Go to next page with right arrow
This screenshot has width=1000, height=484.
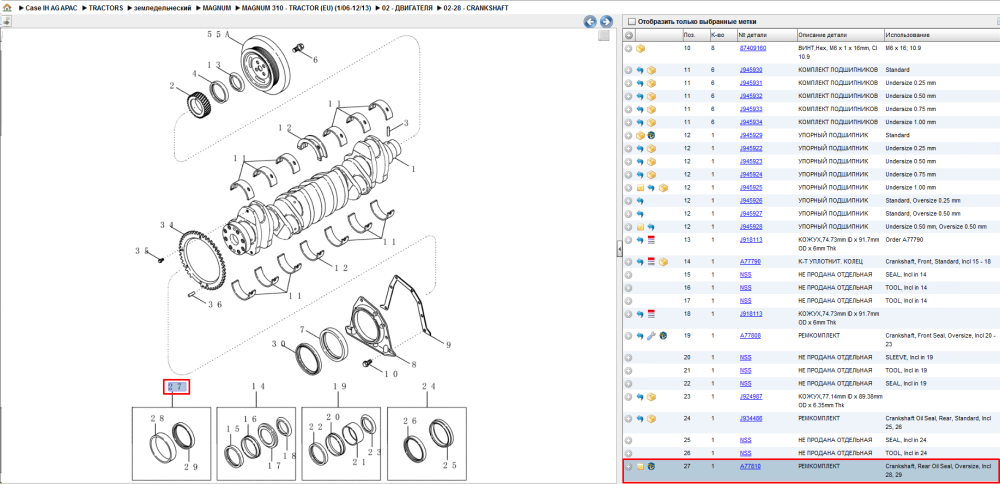click(x=606, y=22)
